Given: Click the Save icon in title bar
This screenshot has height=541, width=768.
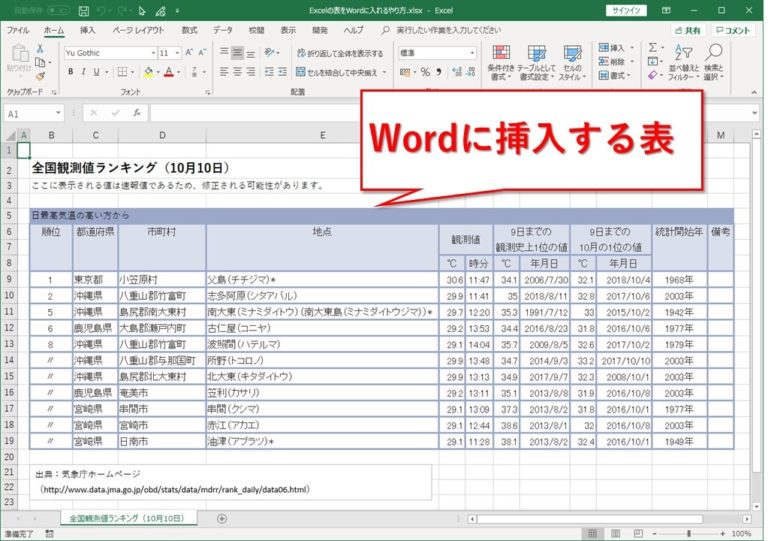Looking at the screenshot, I should tap(84, 10).
